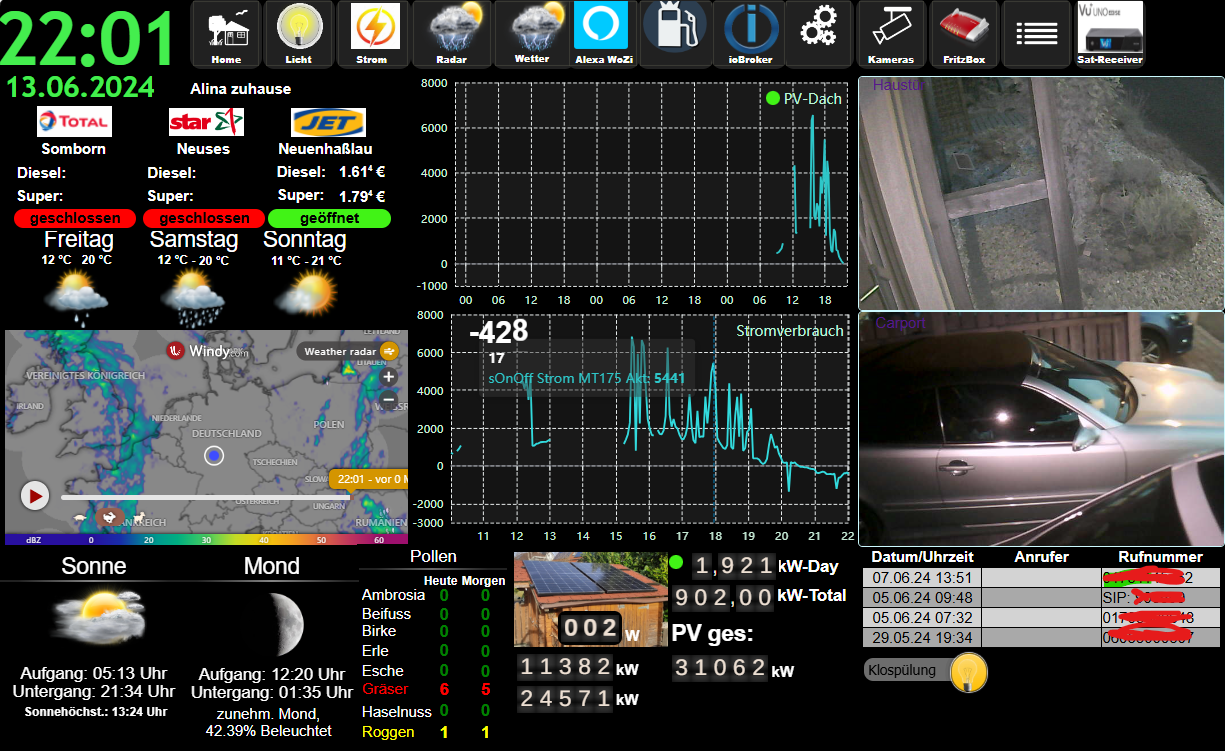Click the kW-Total counter 902,00
Image resolution: width=1225 pixels, height=751 pixels.
723,598
